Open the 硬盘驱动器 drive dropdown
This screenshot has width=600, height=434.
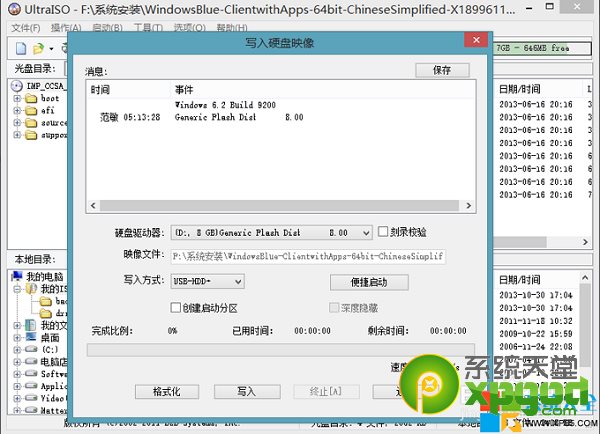364,232
